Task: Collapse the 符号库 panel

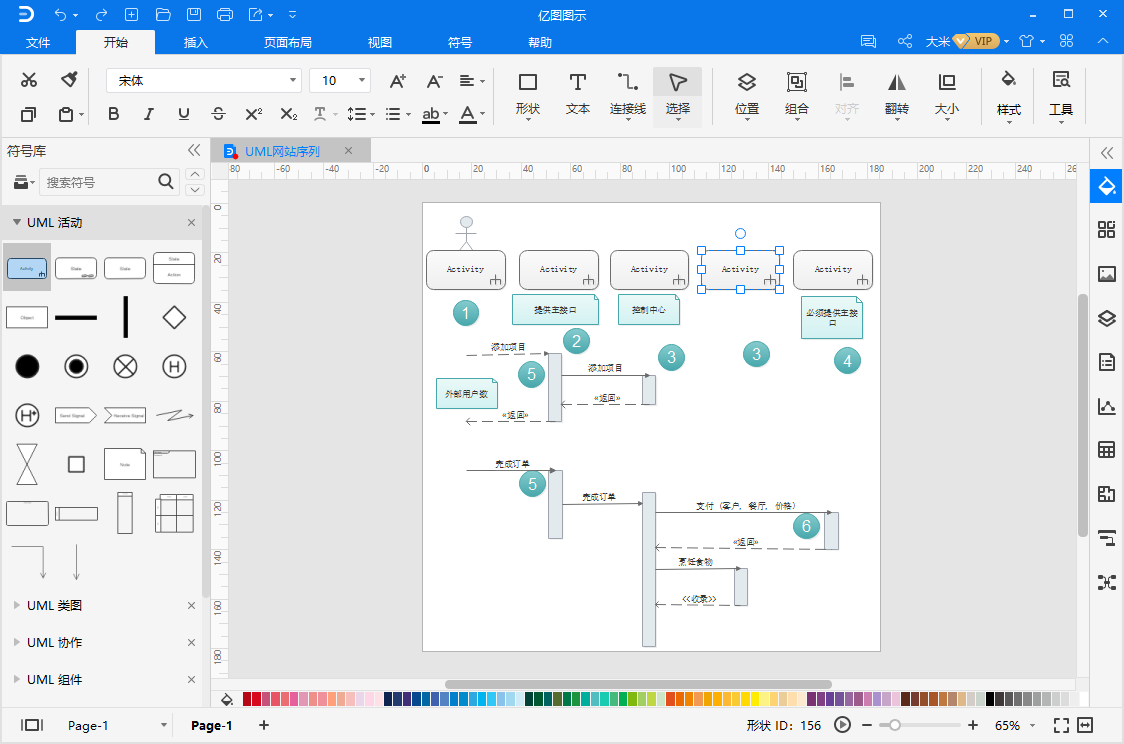Action: [194, 150]
